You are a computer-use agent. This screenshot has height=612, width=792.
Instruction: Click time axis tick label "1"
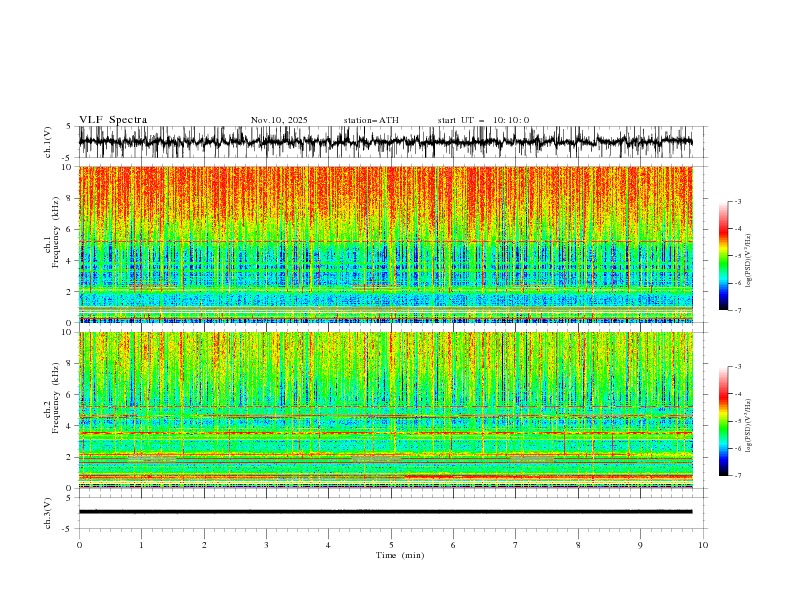pos(141,545)
